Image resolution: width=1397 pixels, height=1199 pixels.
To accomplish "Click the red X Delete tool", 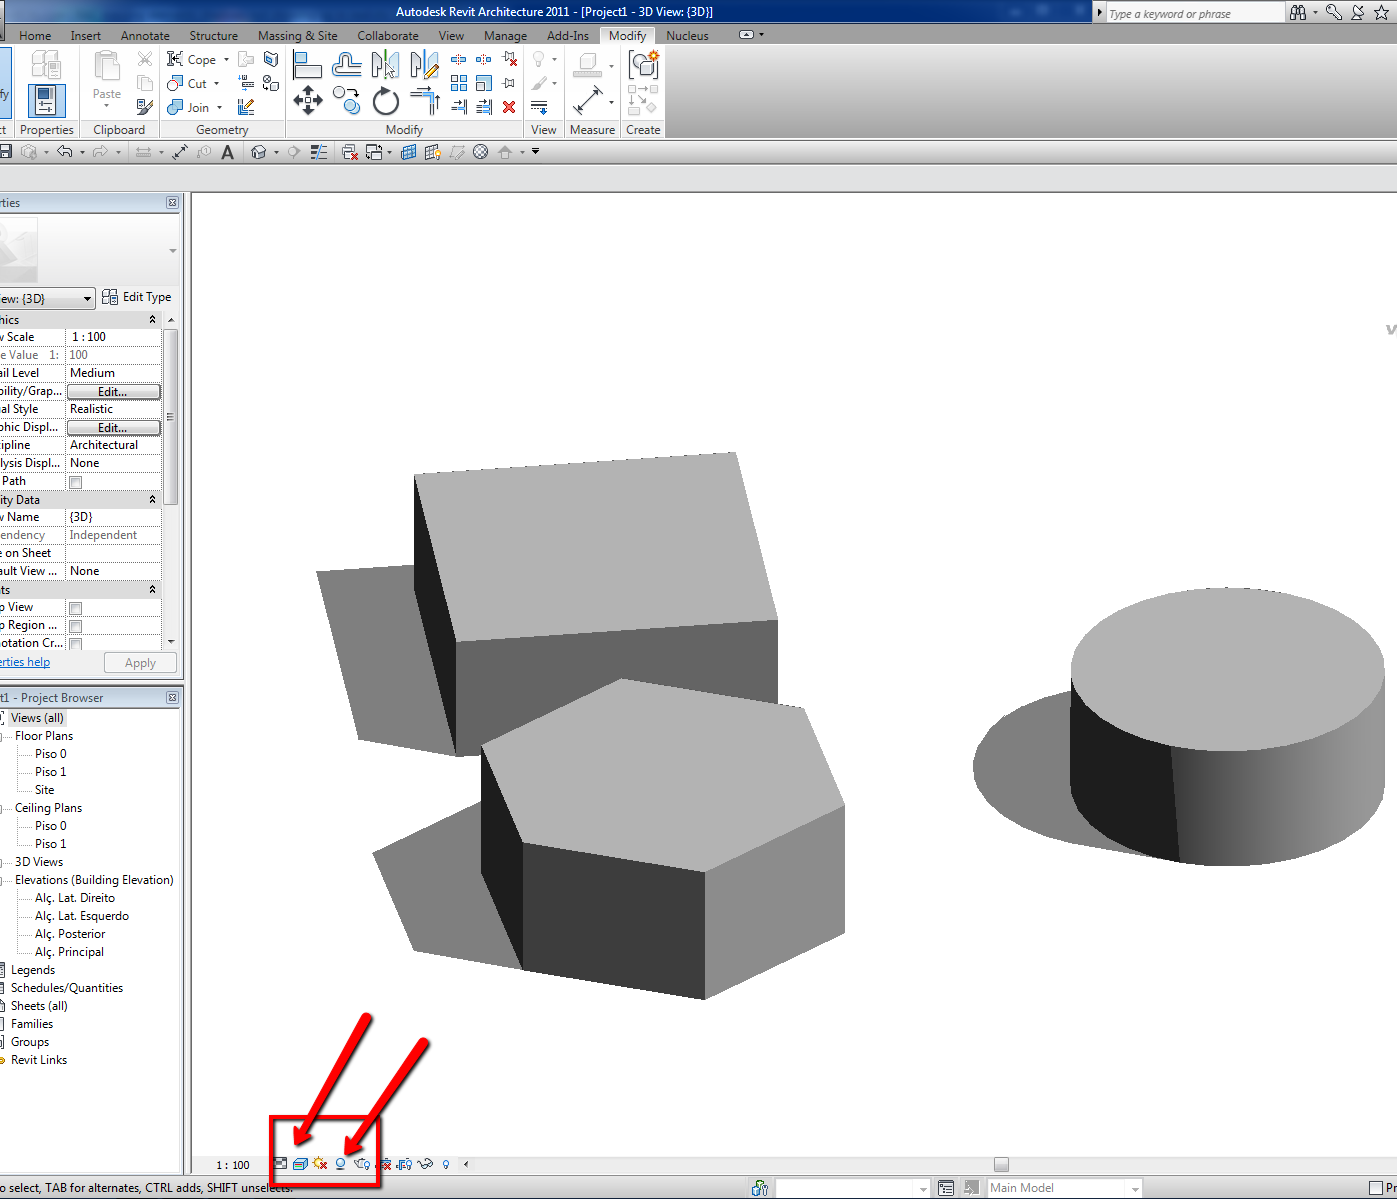I will tap(509, 106).
